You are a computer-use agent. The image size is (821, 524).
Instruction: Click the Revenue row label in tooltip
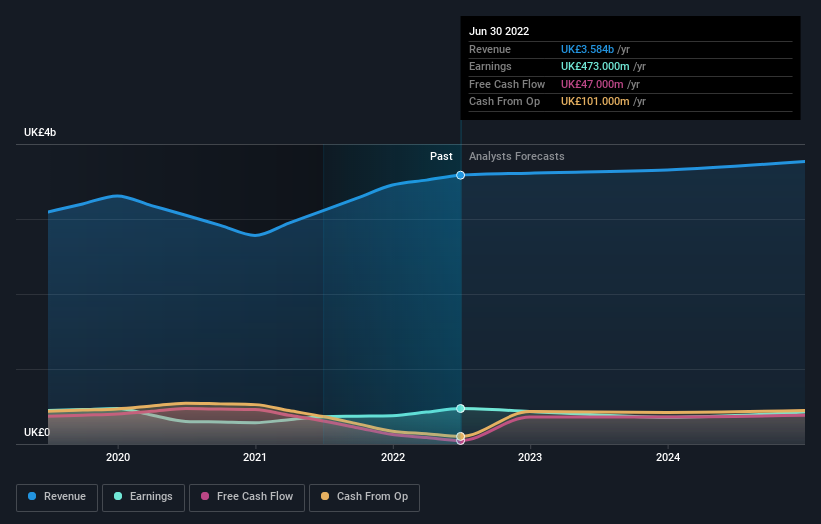coord(490,49)
